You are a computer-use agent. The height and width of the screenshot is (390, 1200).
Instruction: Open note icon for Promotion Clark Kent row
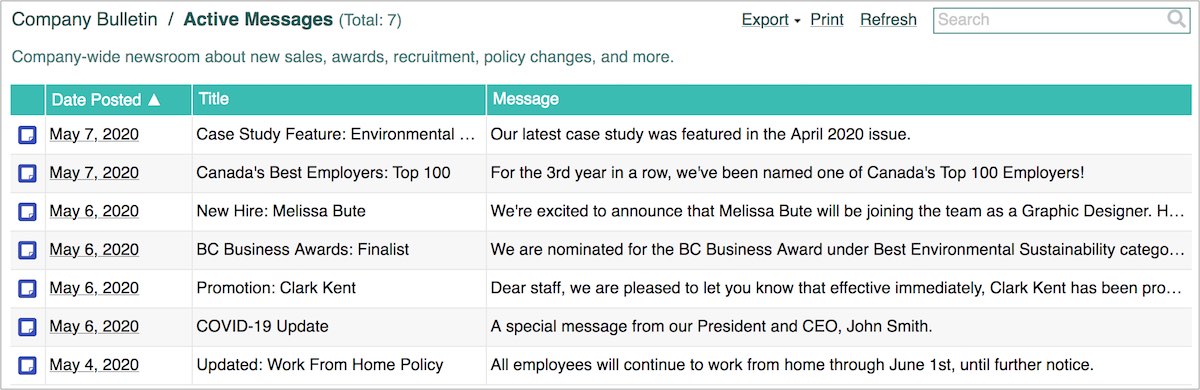click(x=28, y=289)
